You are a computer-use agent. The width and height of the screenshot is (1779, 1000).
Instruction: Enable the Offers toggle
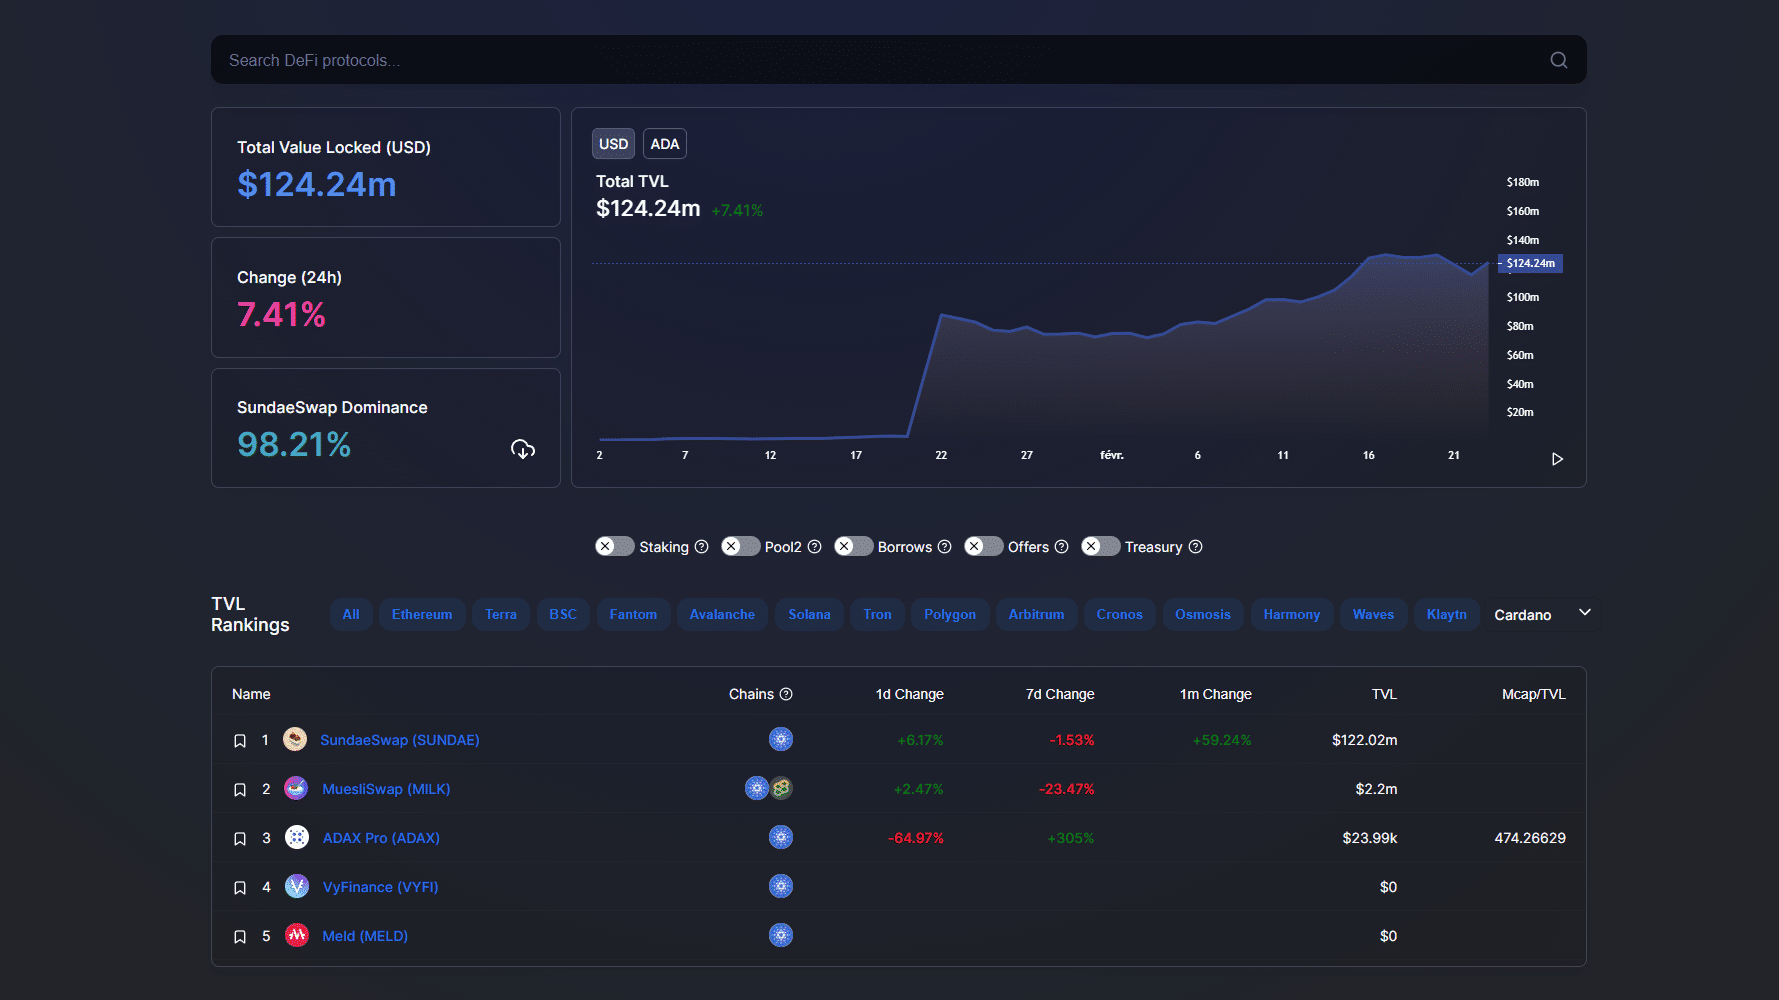tap(984, 546)
